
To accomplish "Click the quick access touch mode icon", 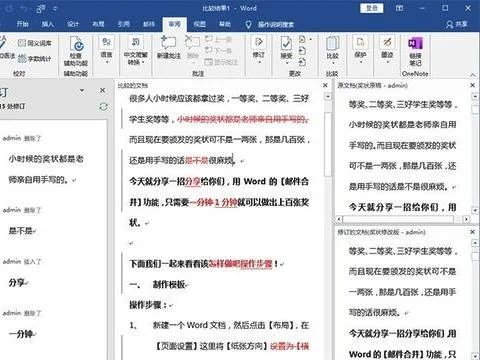I will [x=41, y=8].
